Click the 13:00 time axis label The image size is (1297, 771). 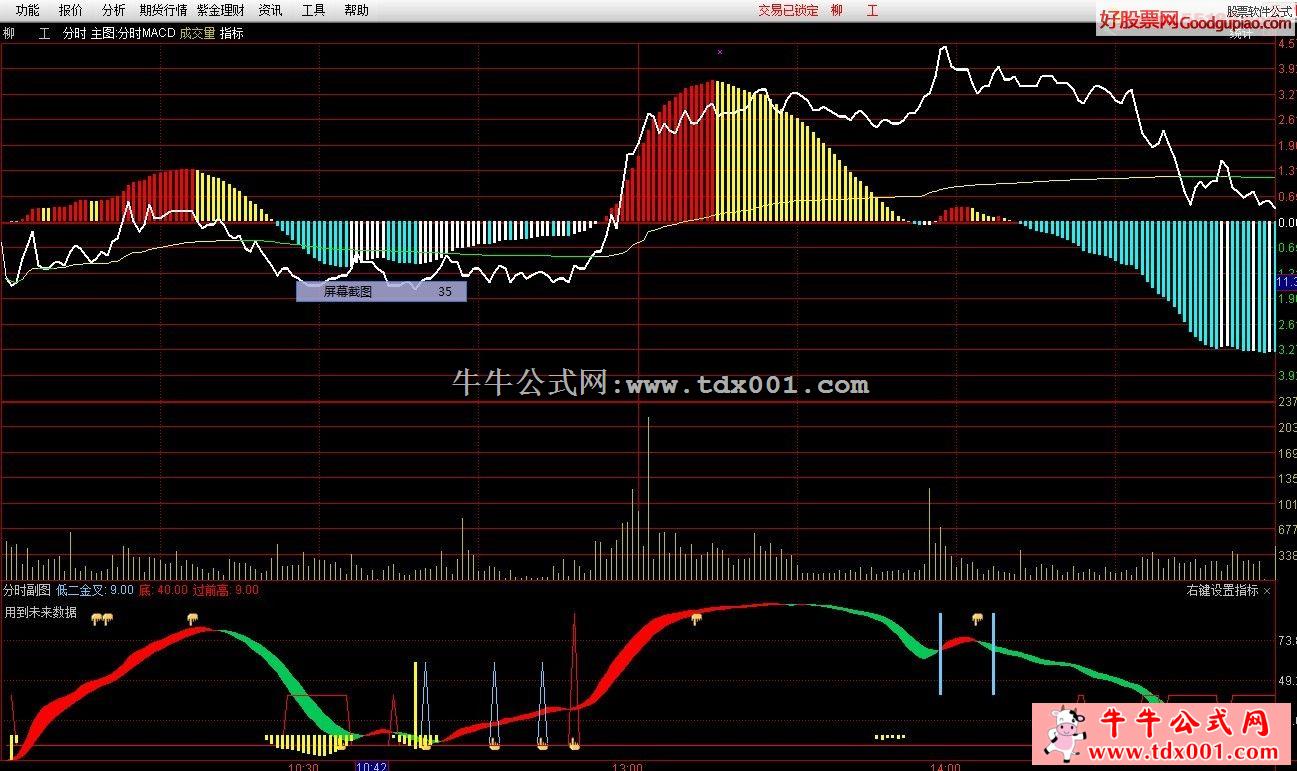tap(627, 766)
